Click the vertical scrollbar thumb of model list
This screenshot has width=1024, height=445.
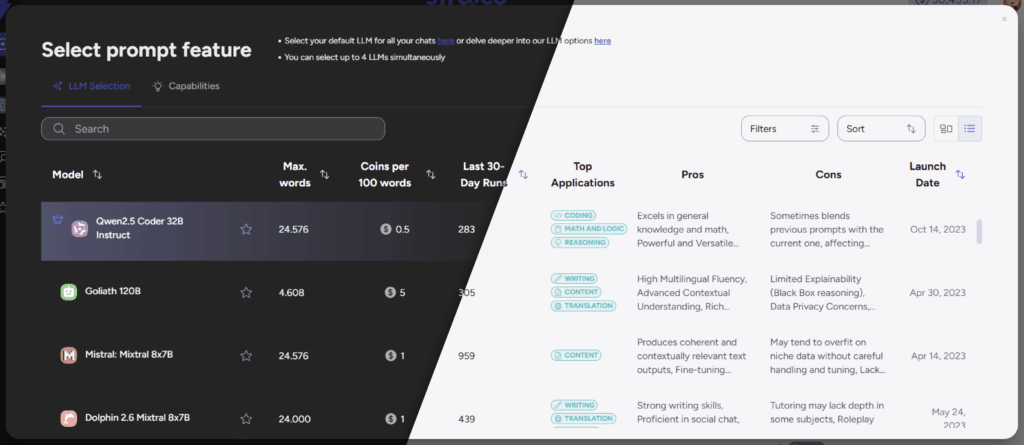(x=979, y=232)
